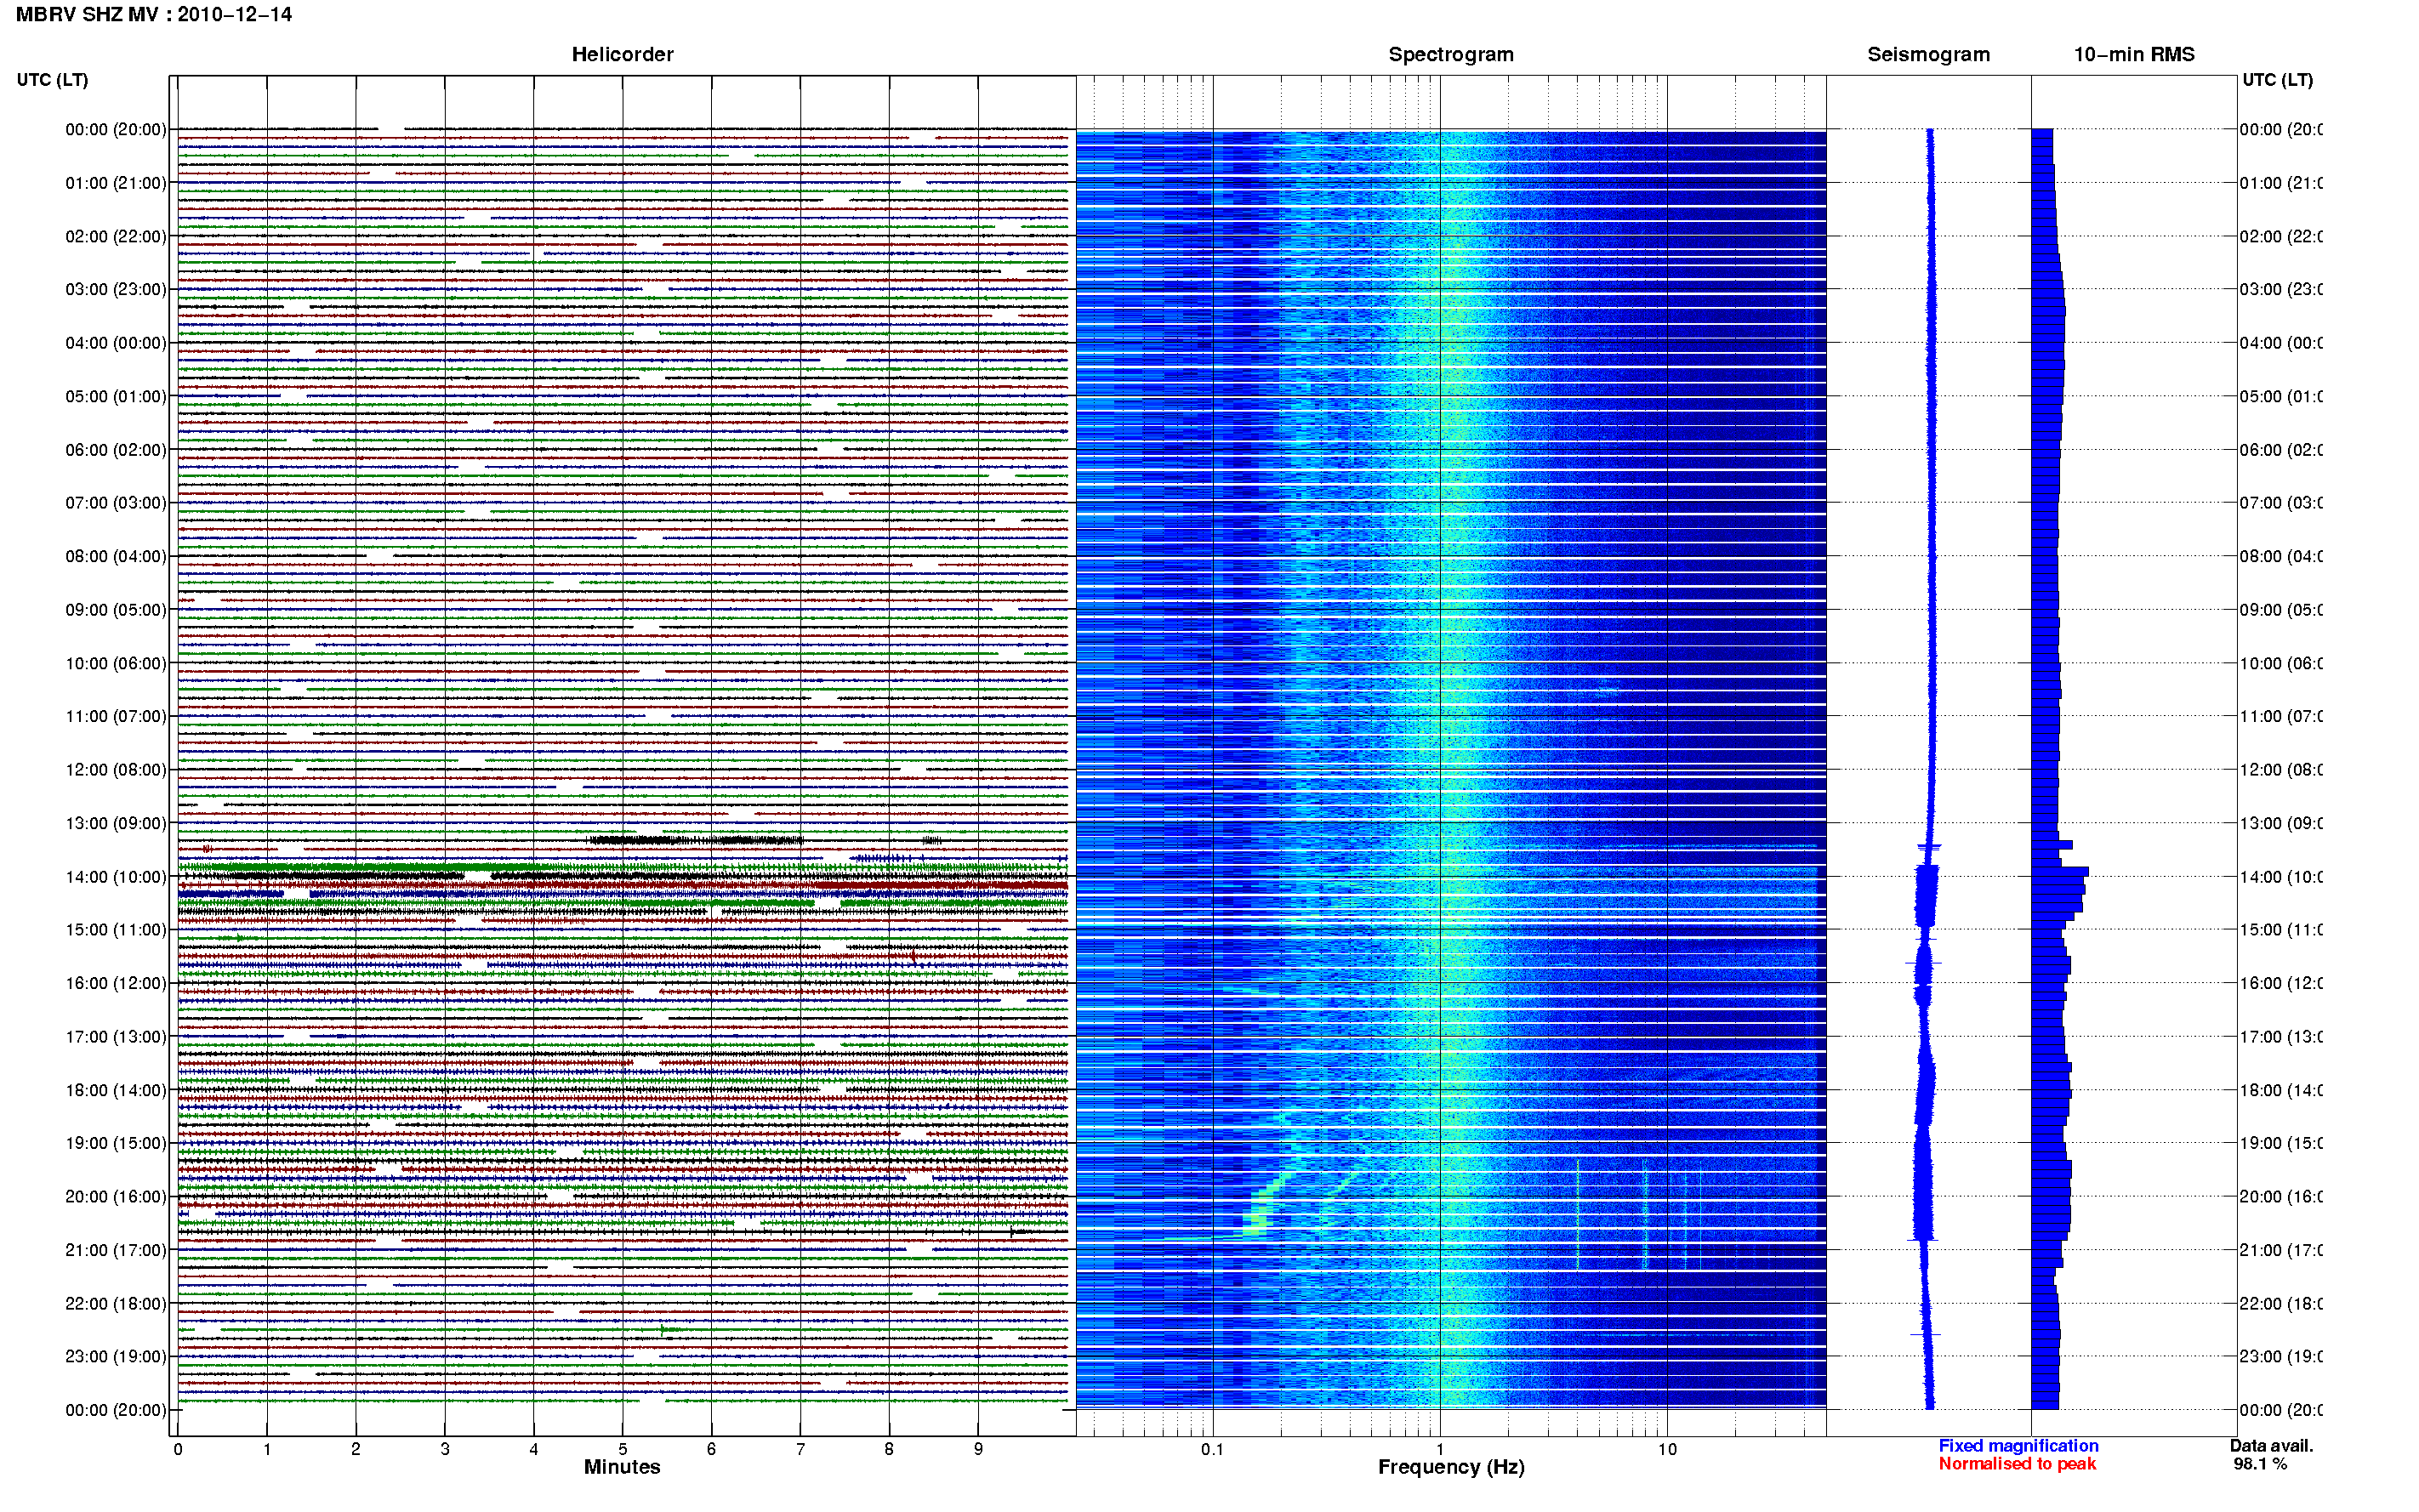Click the left time label '05:00 (01:00)'
Image resolution: width=2419 pixels, height=1512 pixels.
tap(116, 396)
